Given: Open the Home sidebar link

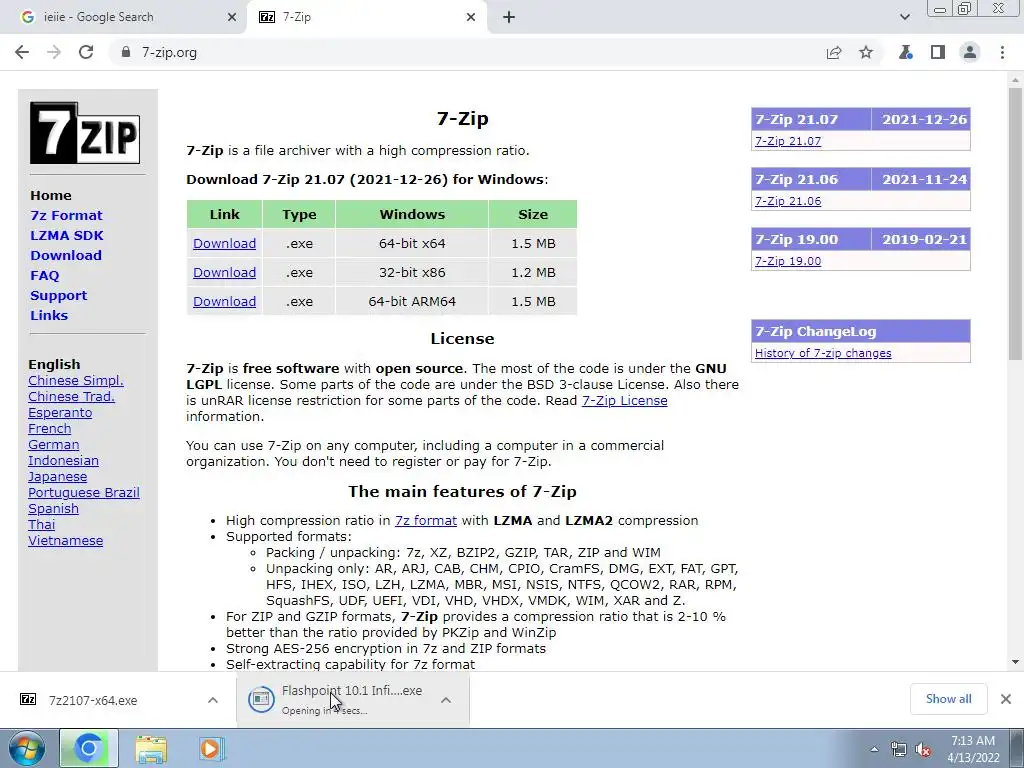Looking at the screenshot, I should point(51,195).
